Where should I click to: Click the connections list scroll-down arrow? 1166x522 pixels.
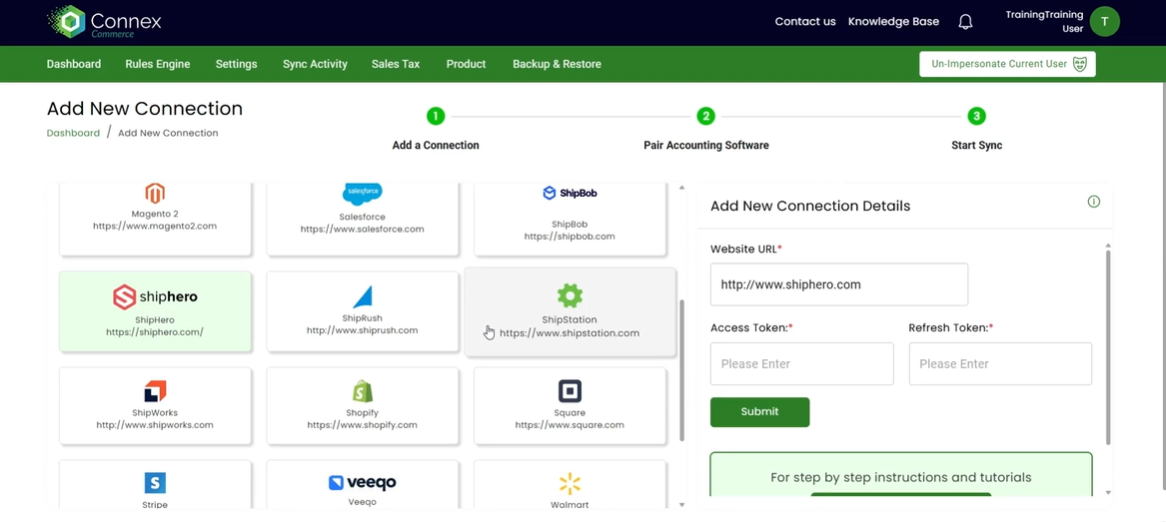[682, 504]
